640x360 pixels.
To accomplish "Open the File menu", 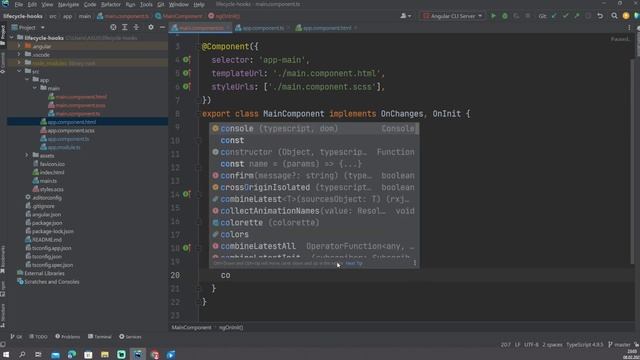I will click(x=19, y=4).
